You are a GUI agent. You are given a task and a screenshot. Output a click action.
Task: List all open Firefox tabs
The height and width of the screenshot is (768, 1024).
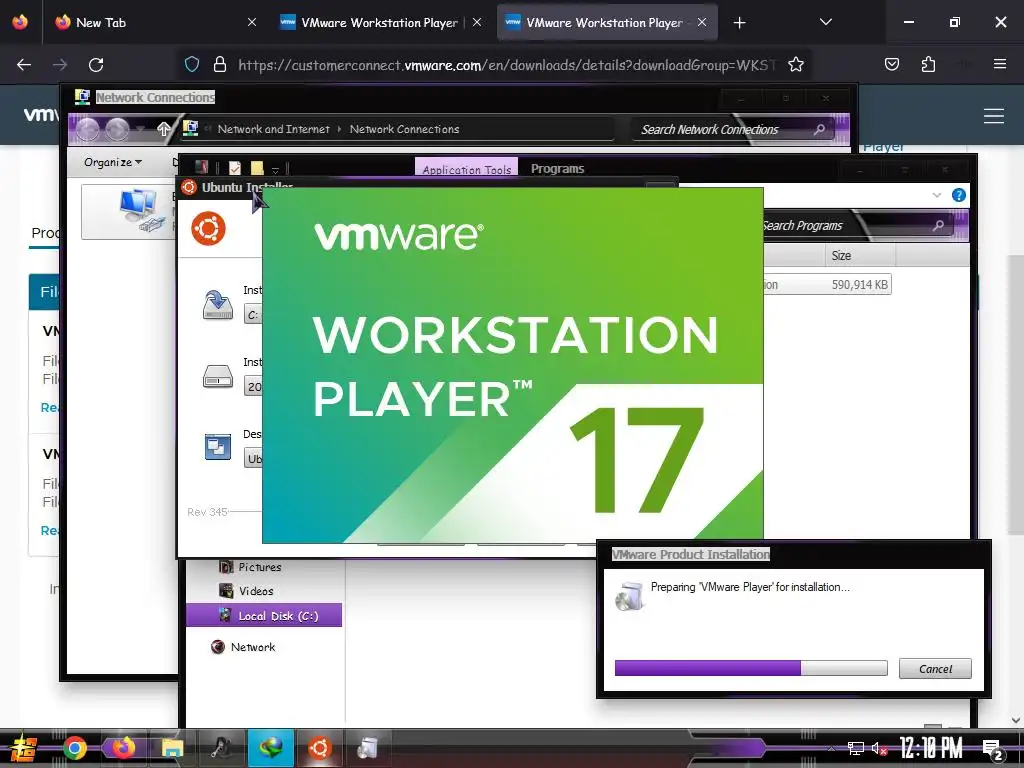pyautogui.click(x=825, y=22)
